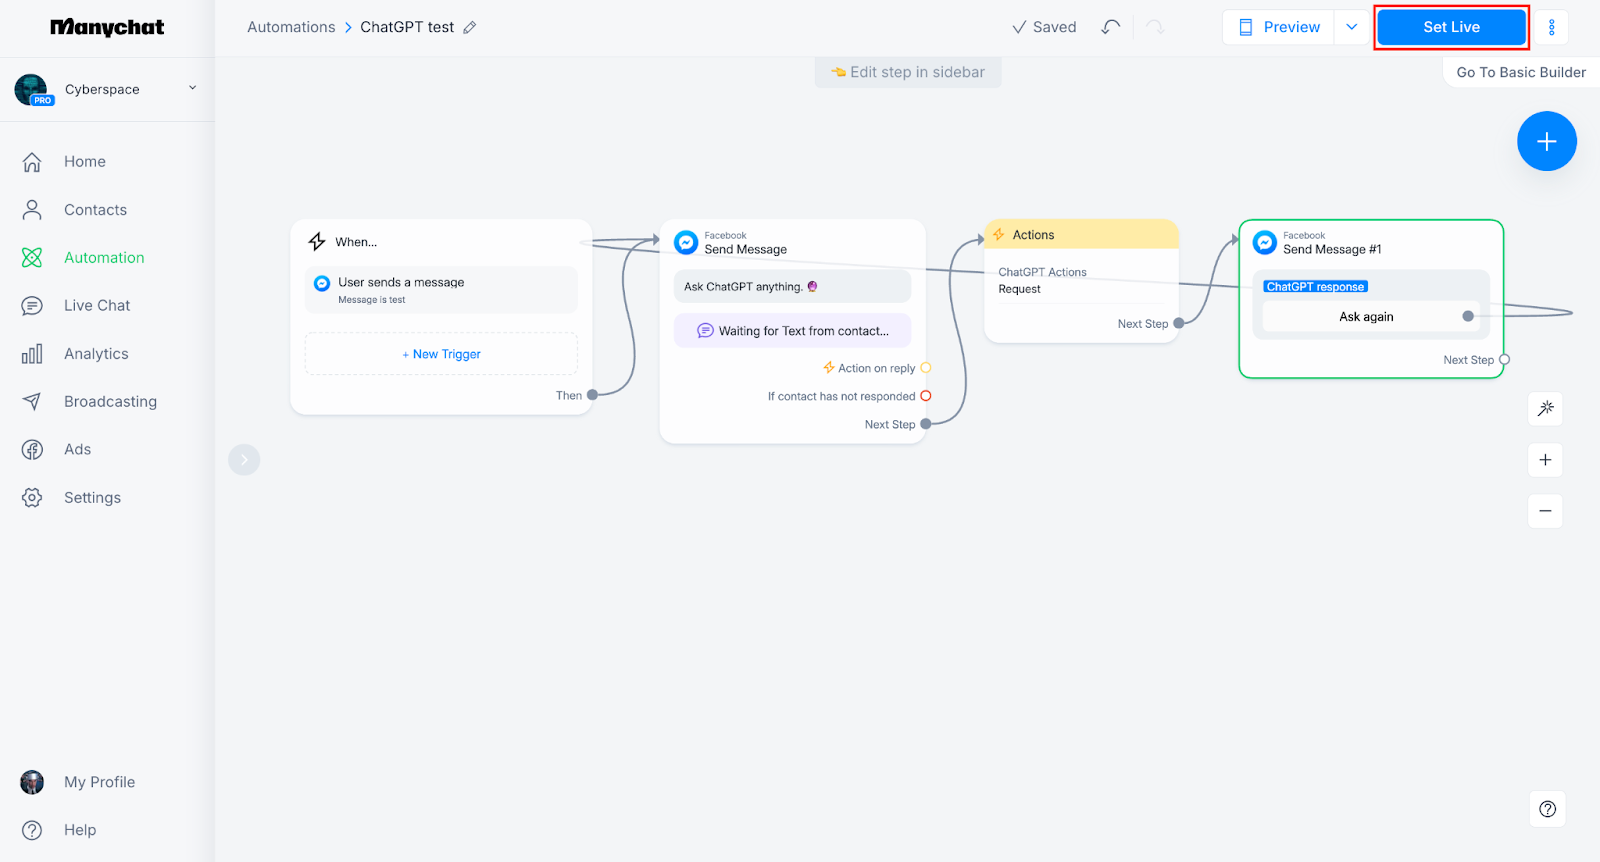Add a New Trigger
This screenshot has height=862, width=1600.
point(441,354)
